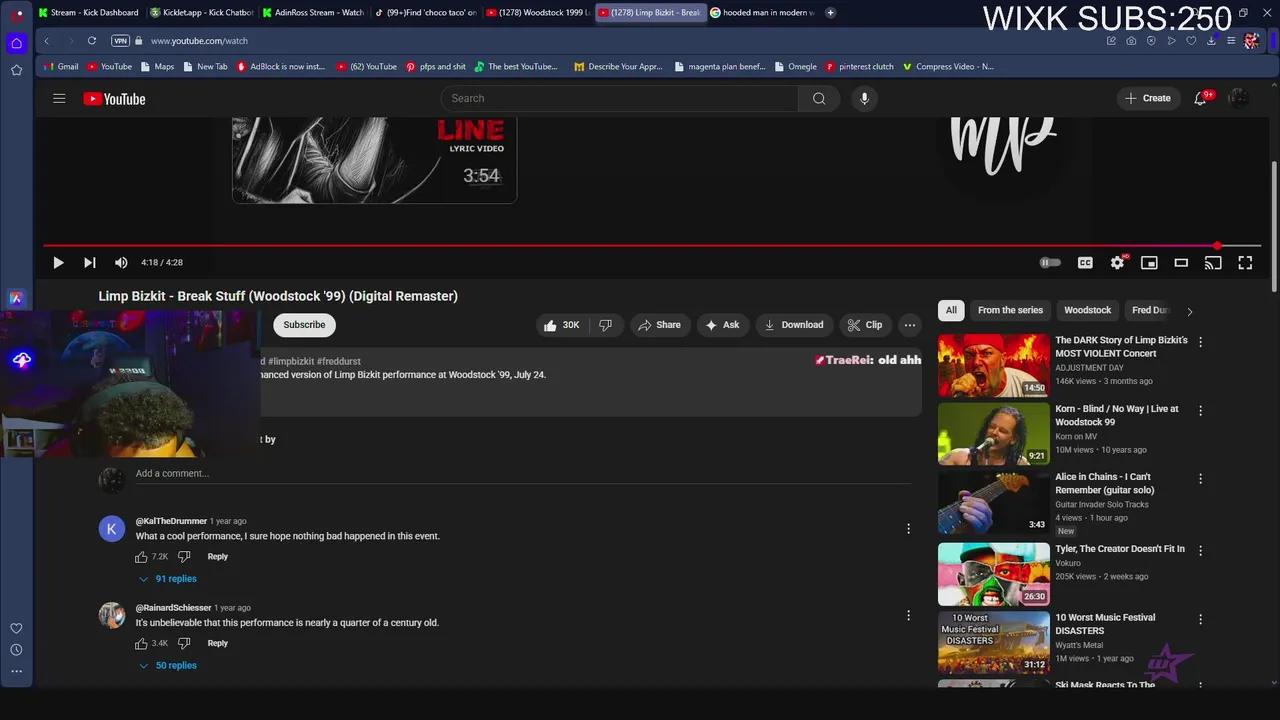Open more actions menu beside Clip
This screenshot has width=1280, height=720.
pyautogui.click(x=909, y=325)
